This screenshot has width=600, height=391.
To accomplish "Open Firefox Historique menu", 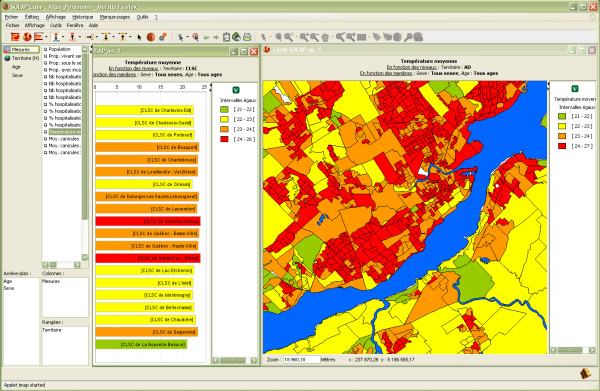I will pyautogui.click(x=83, y=17).
